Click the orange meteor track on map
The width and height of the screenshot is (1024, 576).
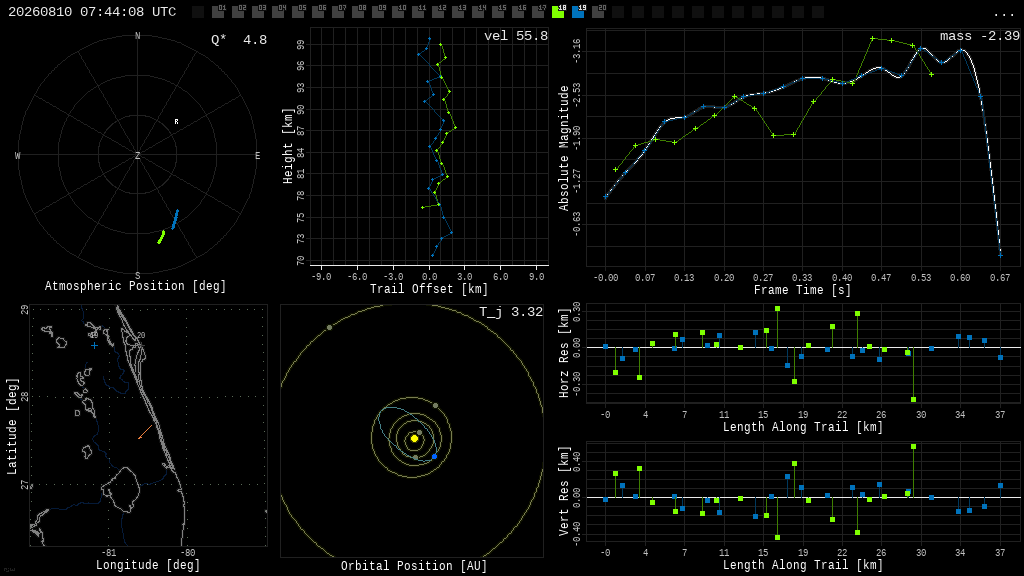(145, 432)
